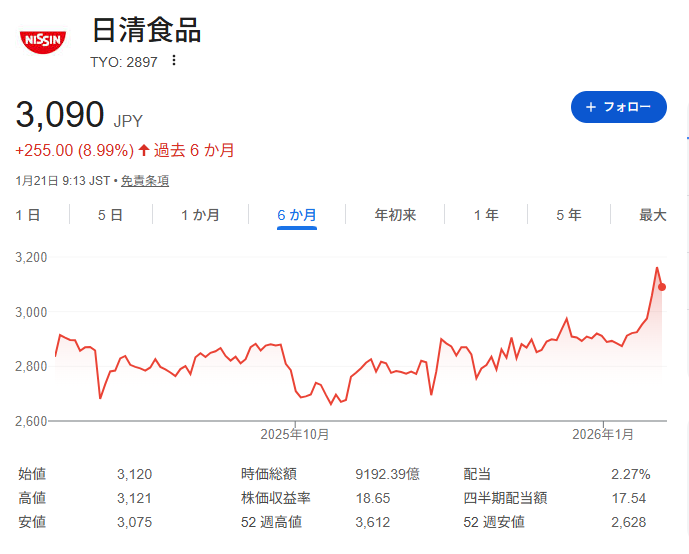Select the 5日 time range tab
The image size is (689, 554).
110,215
